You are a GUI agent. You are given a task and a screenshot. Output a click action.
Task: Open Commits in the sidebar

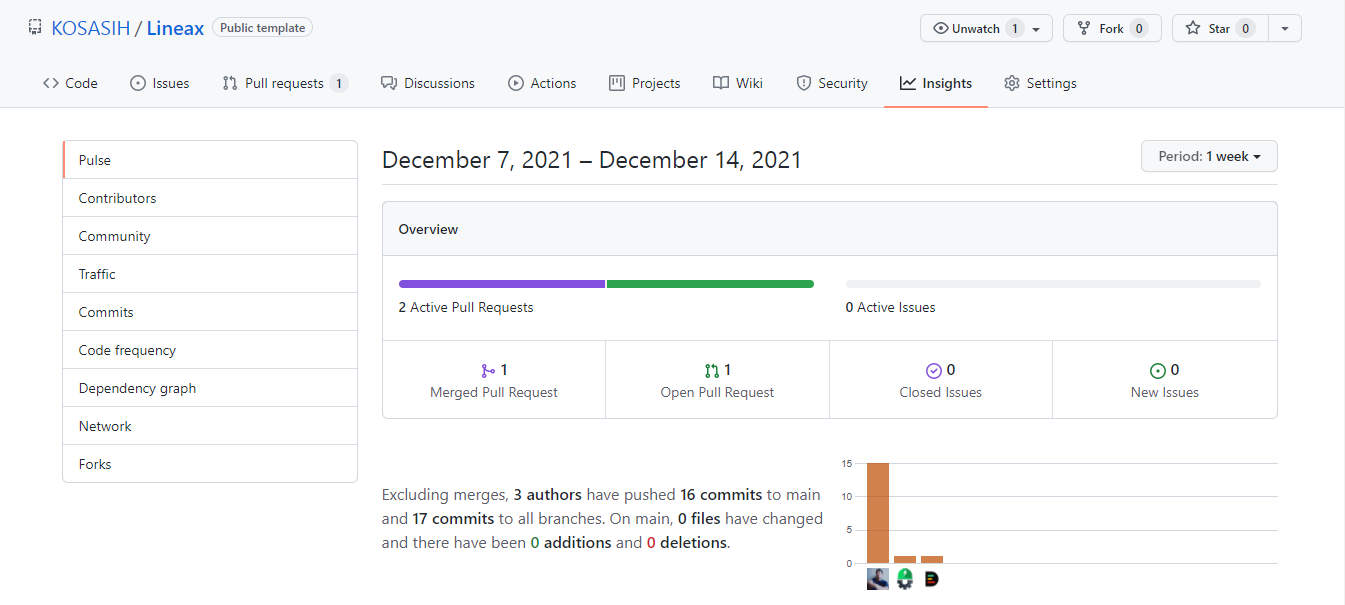(210, 312)
